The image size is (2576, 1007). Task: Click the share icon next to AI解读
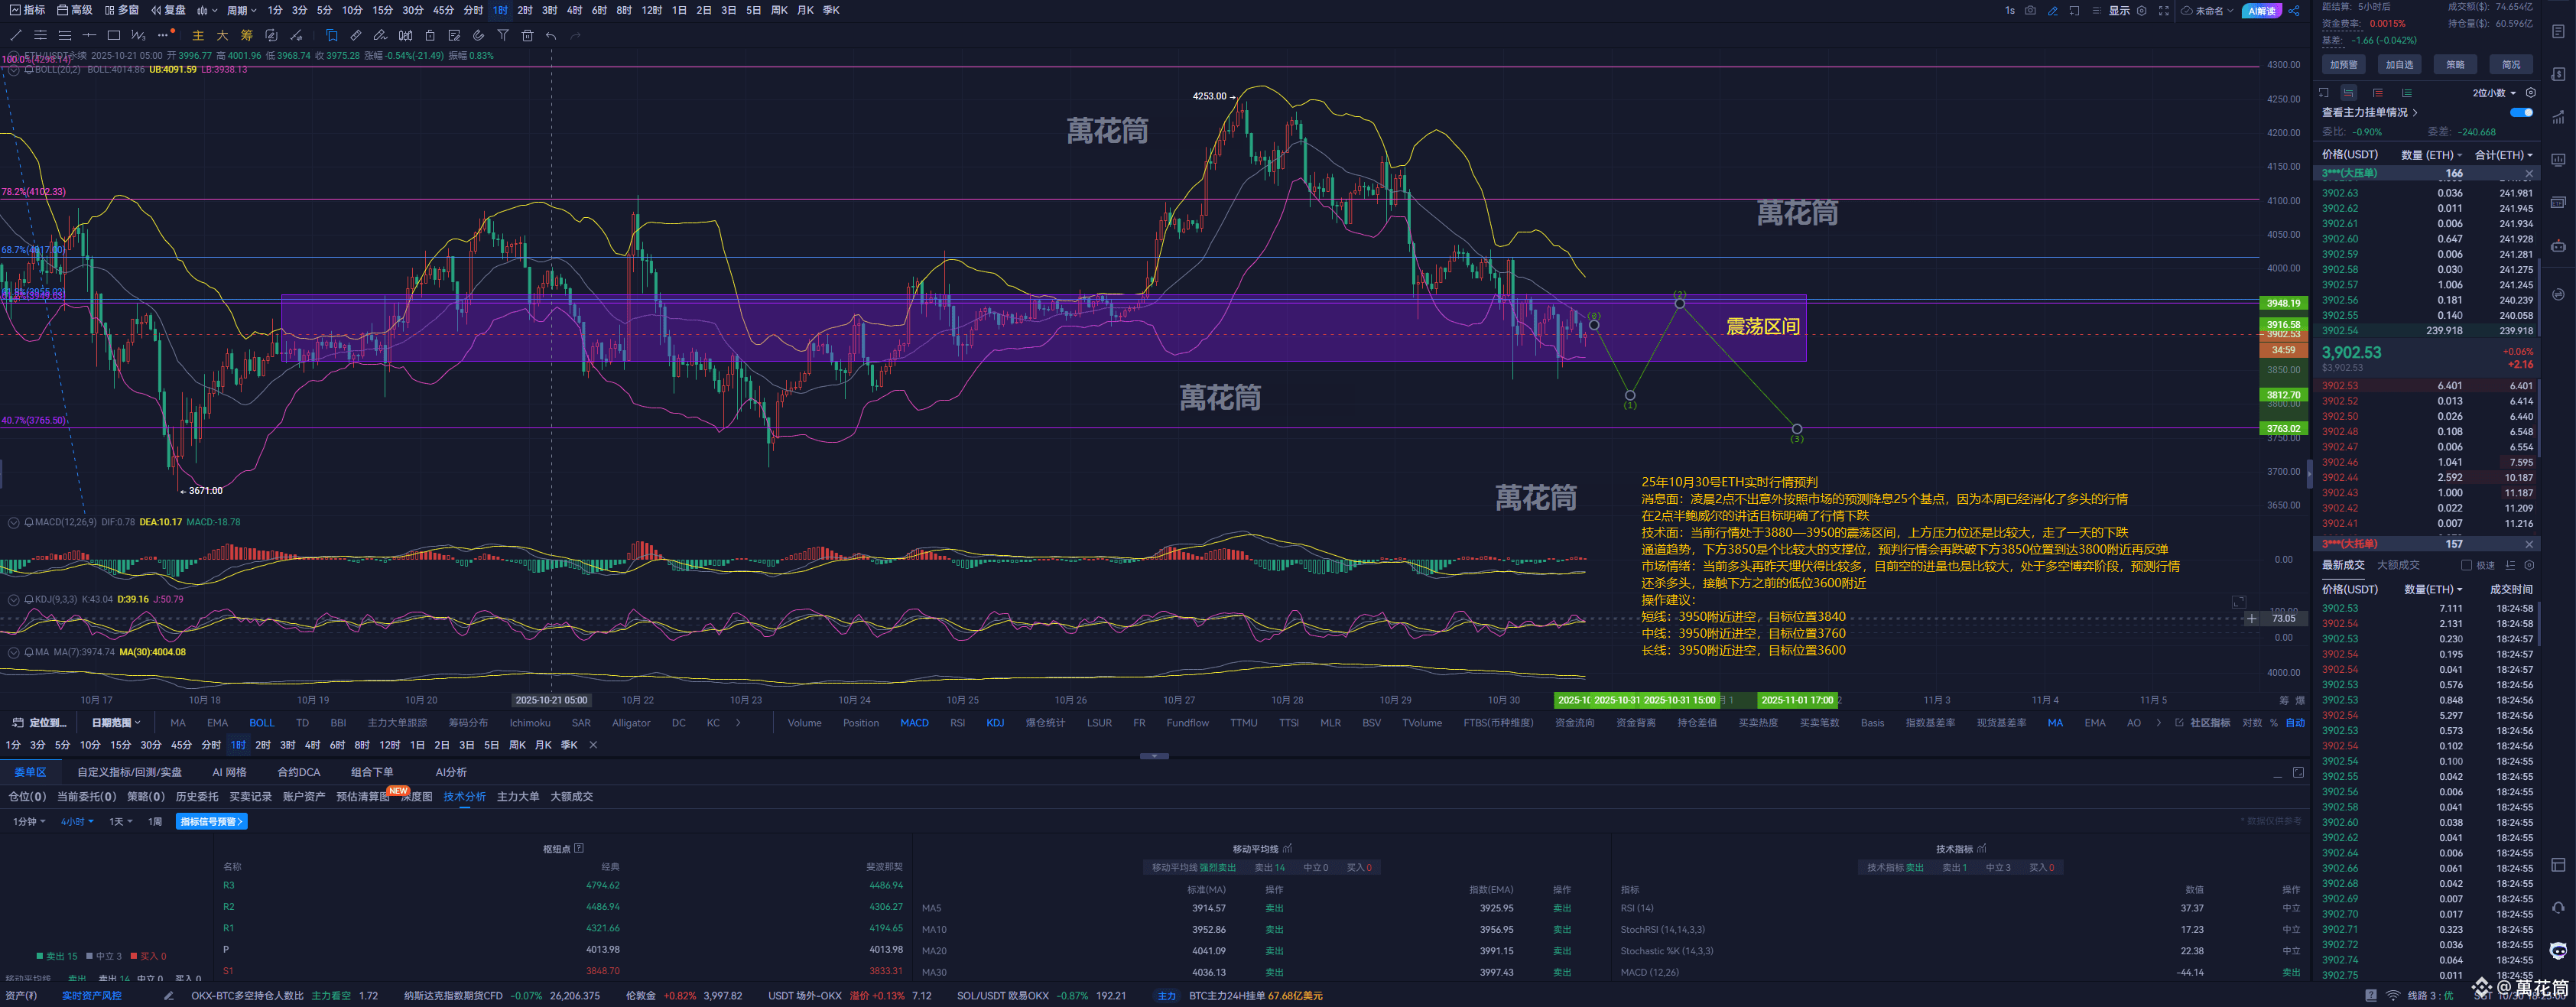point(2294,10)
